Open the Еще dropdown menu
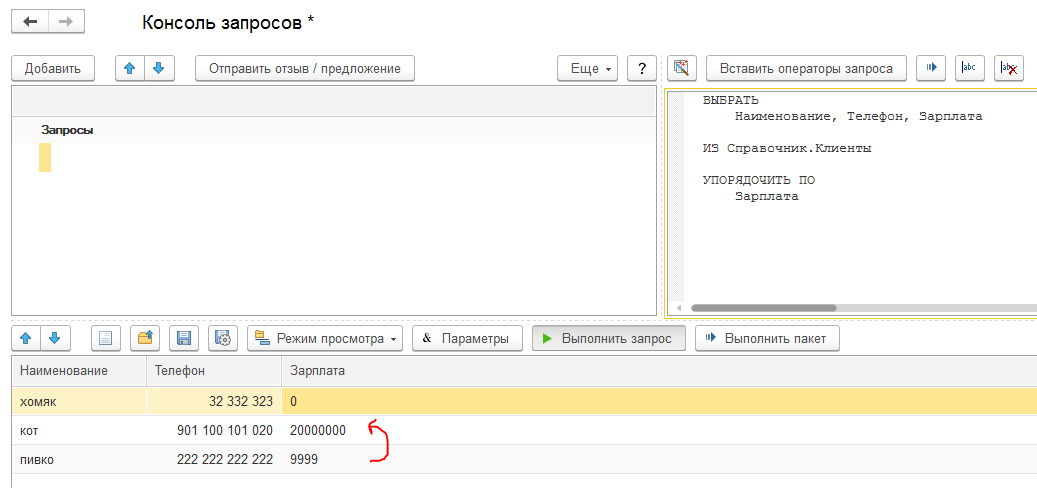The height and width of the screenshot is (488, 1037). (587, 68)
